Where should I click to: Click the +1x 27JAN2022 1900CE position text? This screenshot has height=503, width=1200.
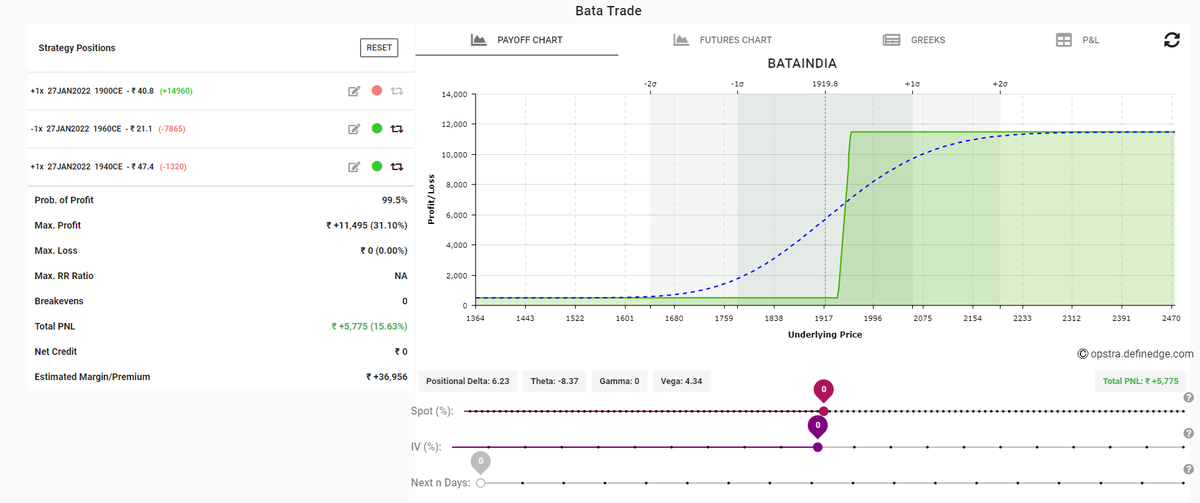tap(92, 91)
